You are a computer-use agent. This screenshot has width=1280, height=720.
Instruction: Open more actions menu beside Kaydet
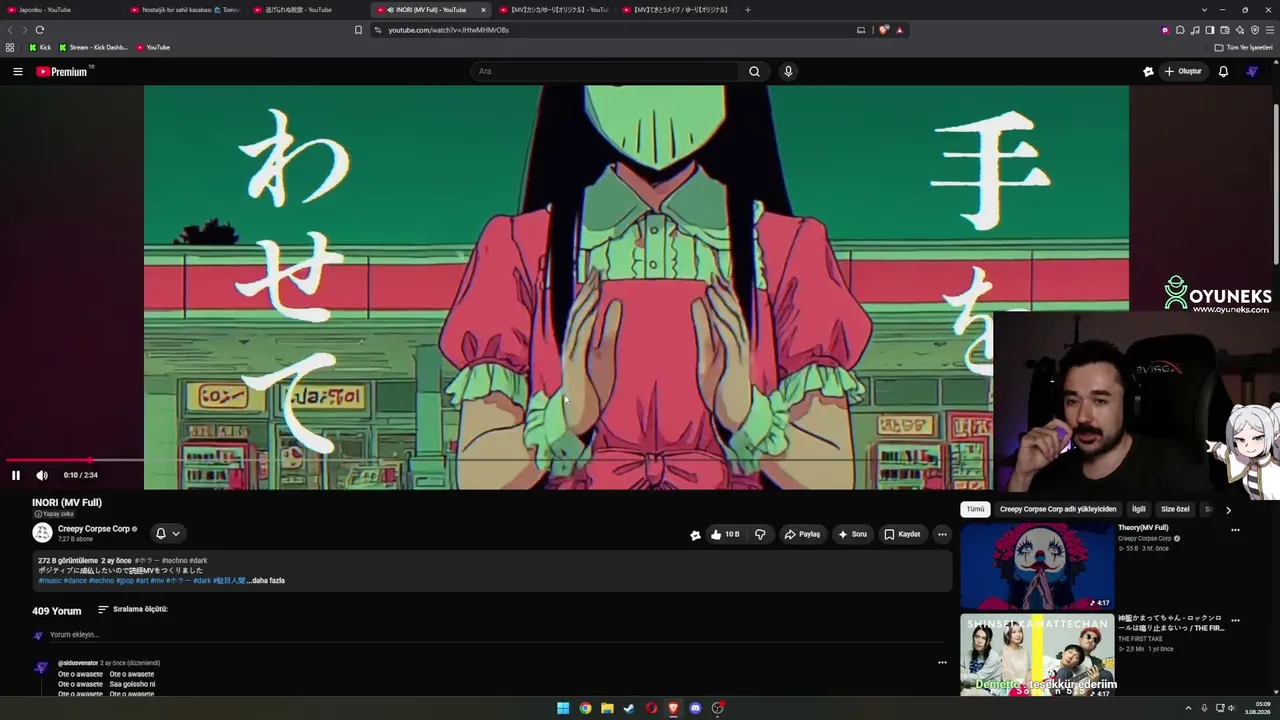coord(941,534)
